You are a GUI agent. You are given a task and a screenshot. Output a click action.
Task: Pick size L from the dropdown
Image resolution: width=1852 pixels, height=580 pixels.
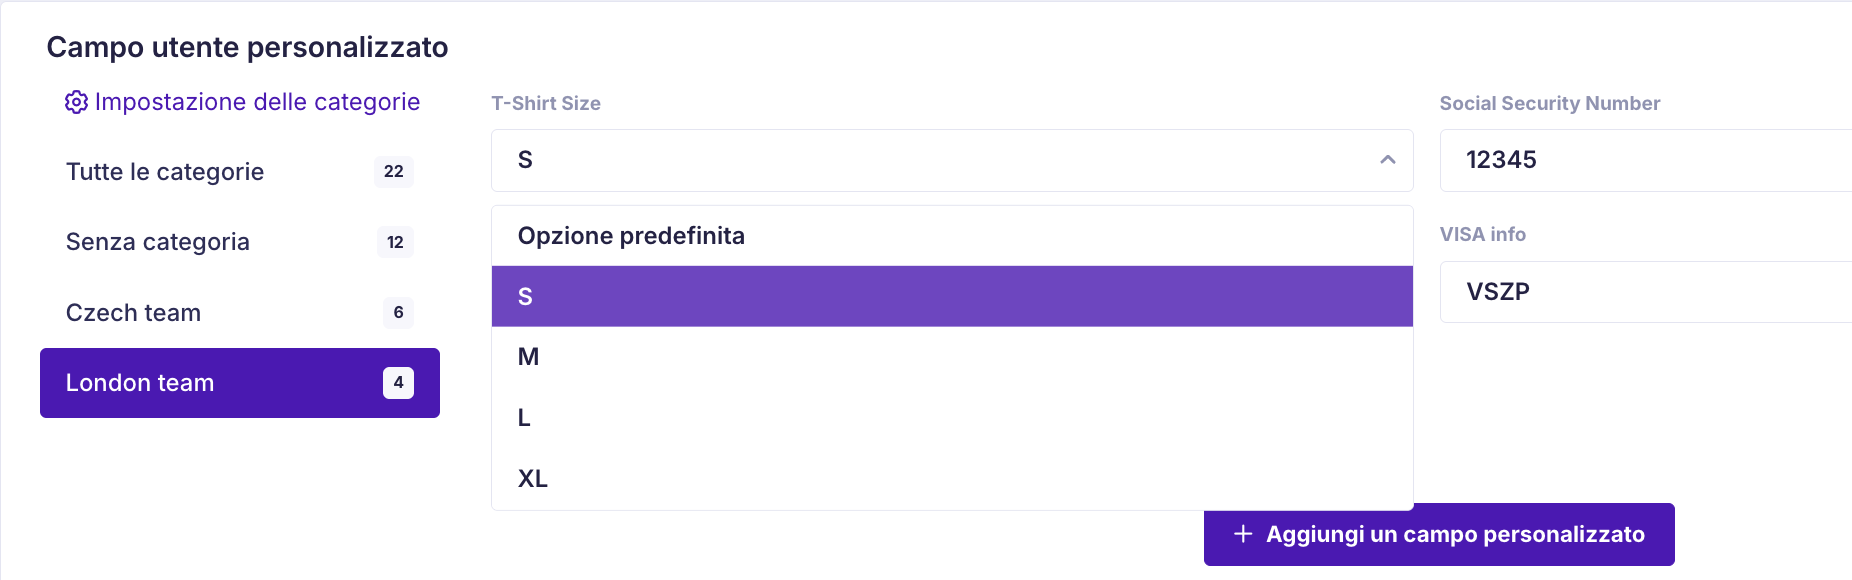tap(952, 418)
